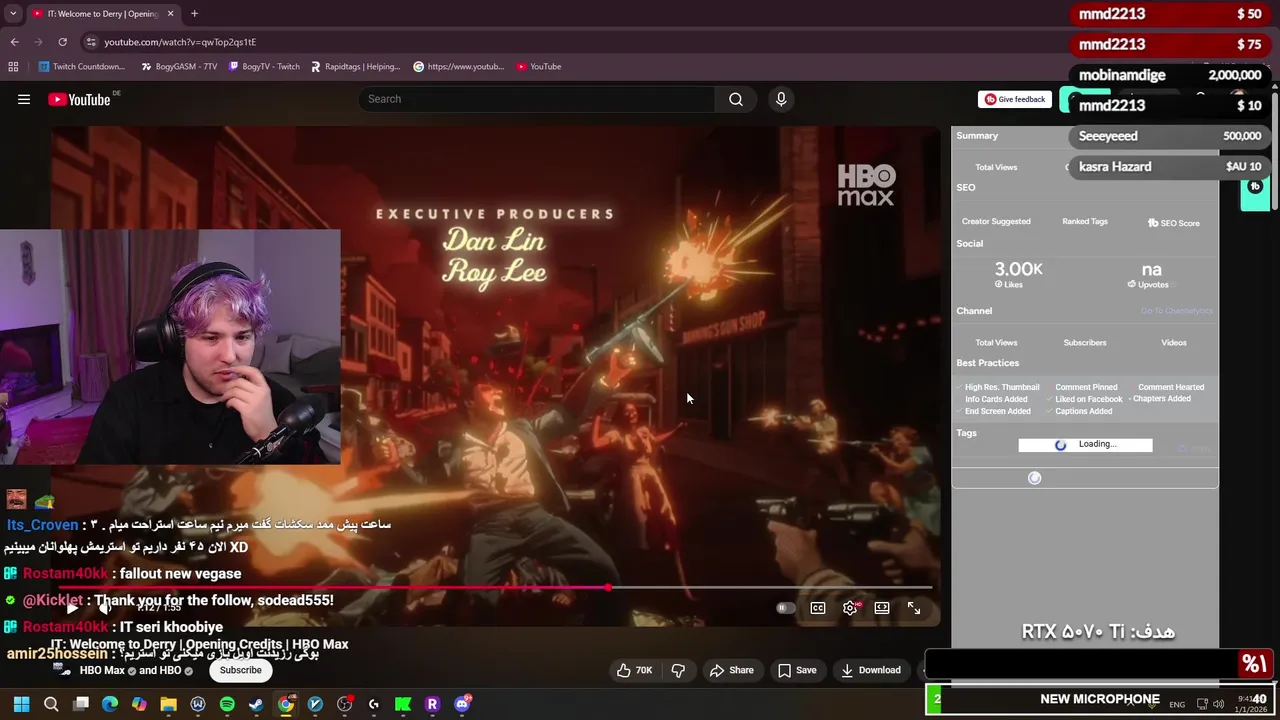The height and width of the screenshot is (720, 1280).
Task: Download the video
Action: pos(870,670)
